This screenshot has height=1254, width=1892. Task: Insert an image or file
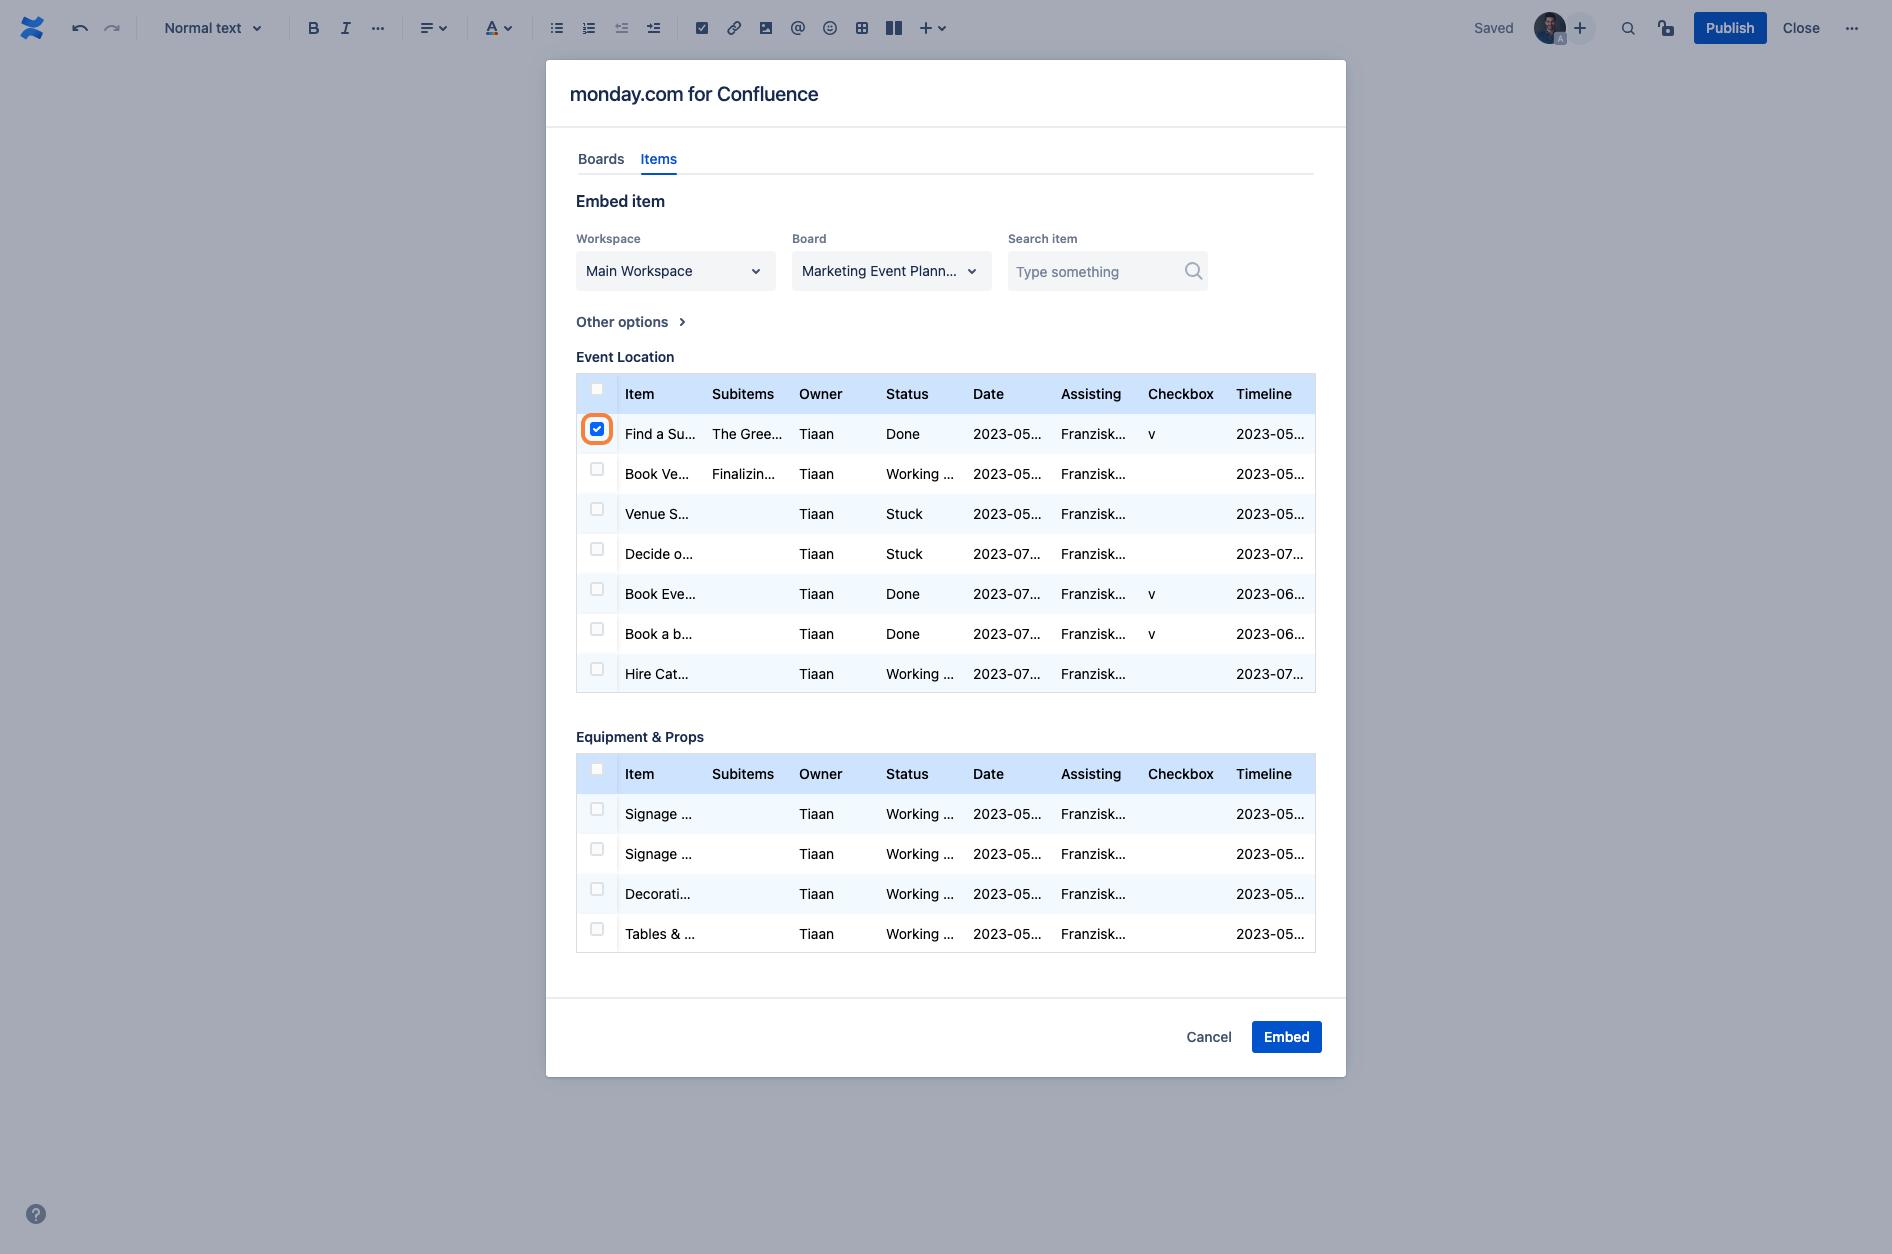pyautogui.click(x=766, y=28)
